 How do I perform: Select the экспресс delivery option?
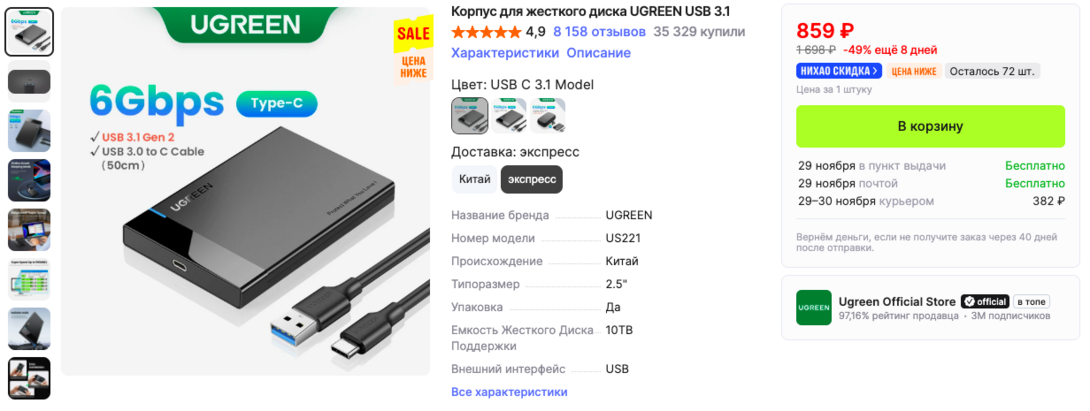(532, 179)
